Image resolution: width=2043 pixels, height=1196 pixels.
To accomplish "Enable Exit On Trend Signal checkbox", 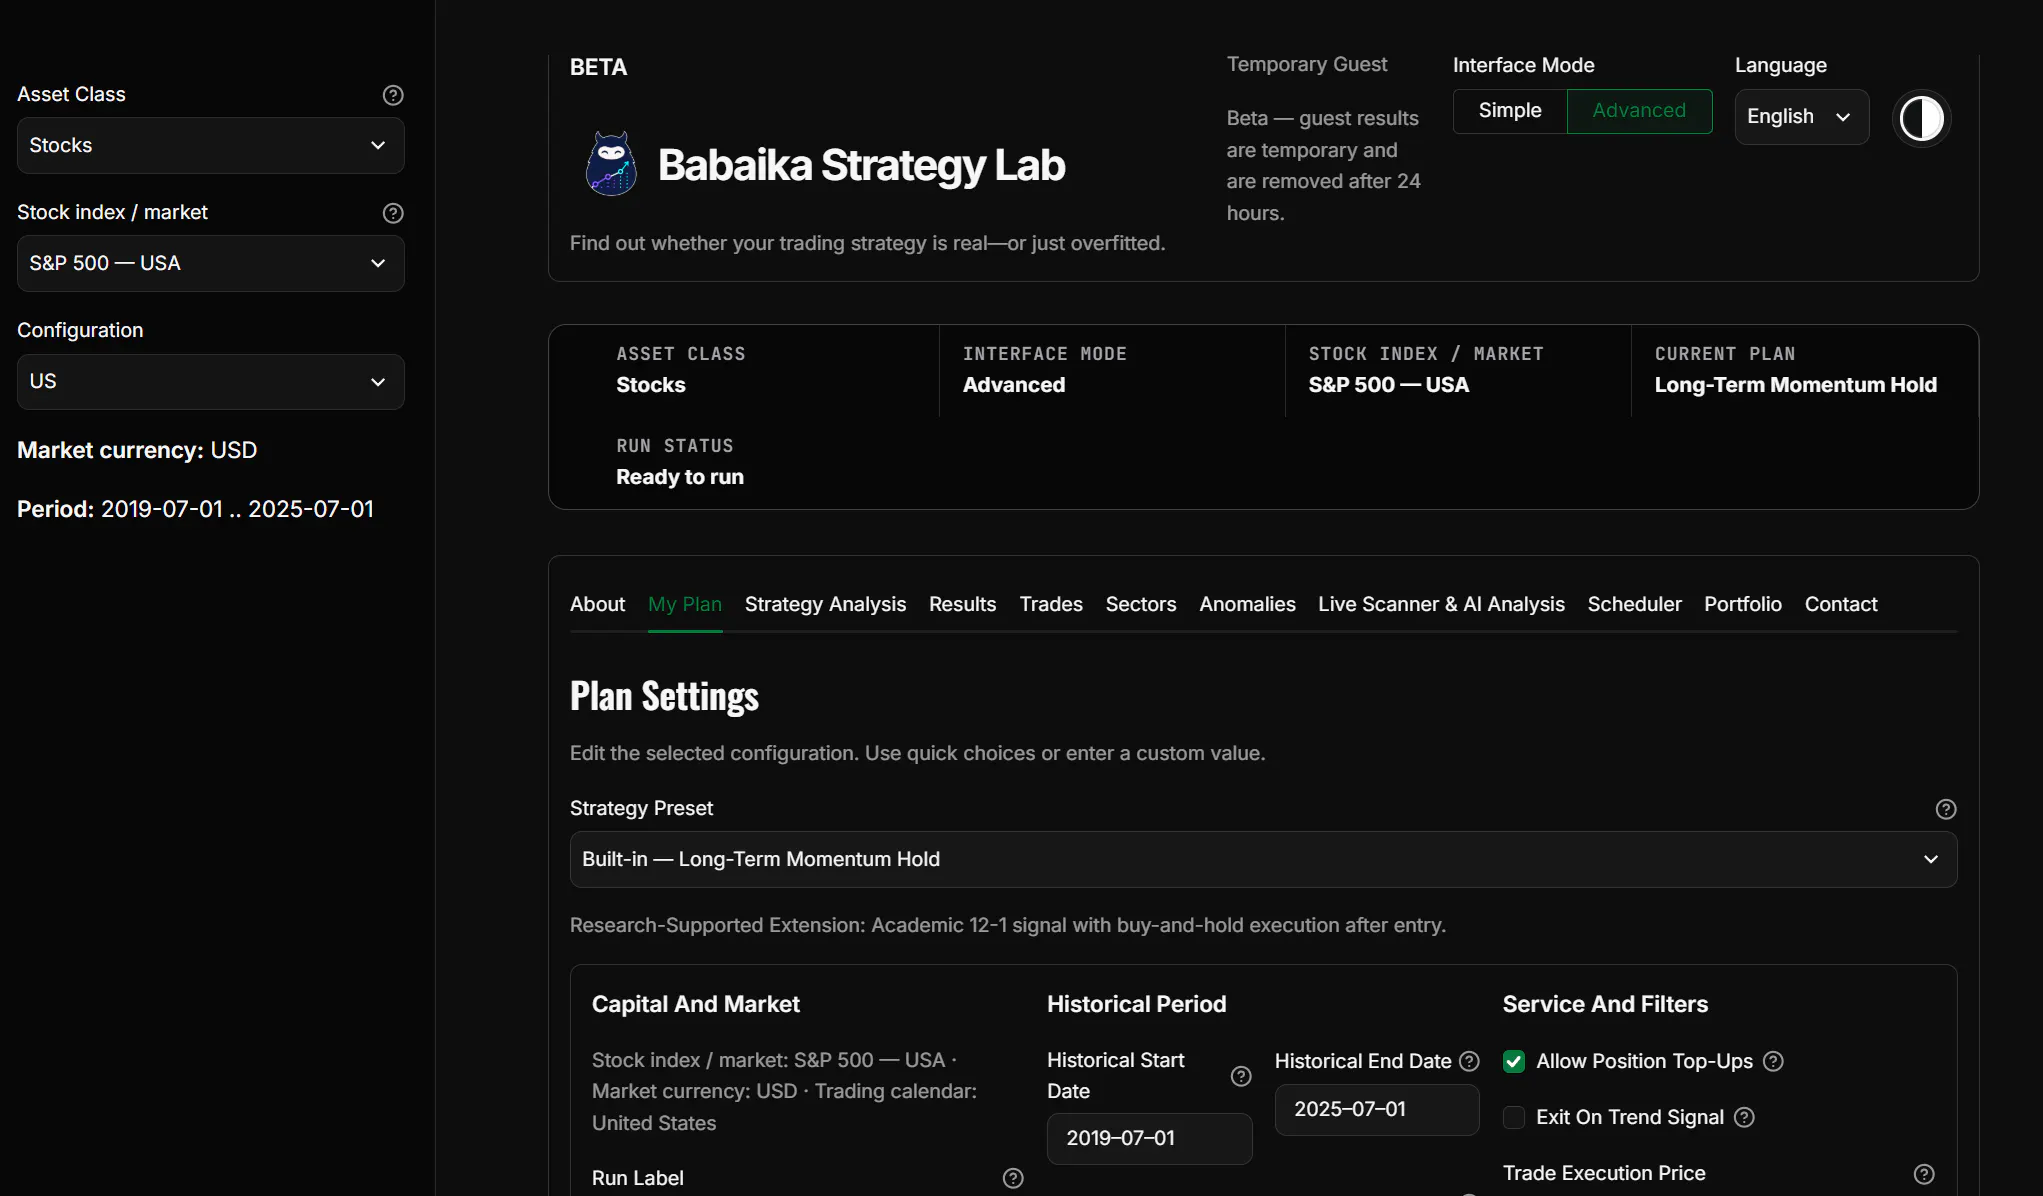I will (1514, 1118).
